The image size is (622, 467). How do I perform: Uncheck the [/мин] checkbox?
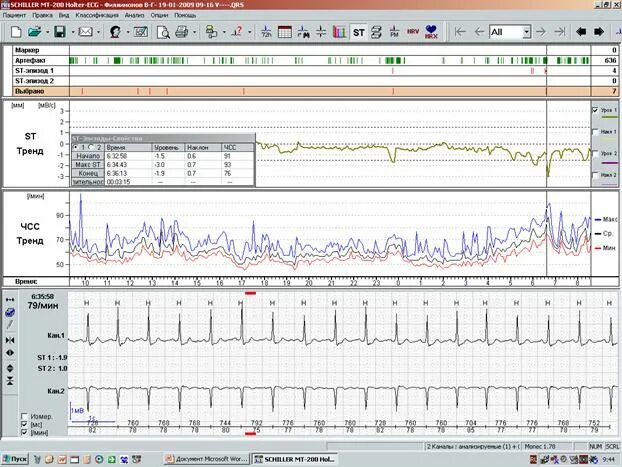[24, 432]
